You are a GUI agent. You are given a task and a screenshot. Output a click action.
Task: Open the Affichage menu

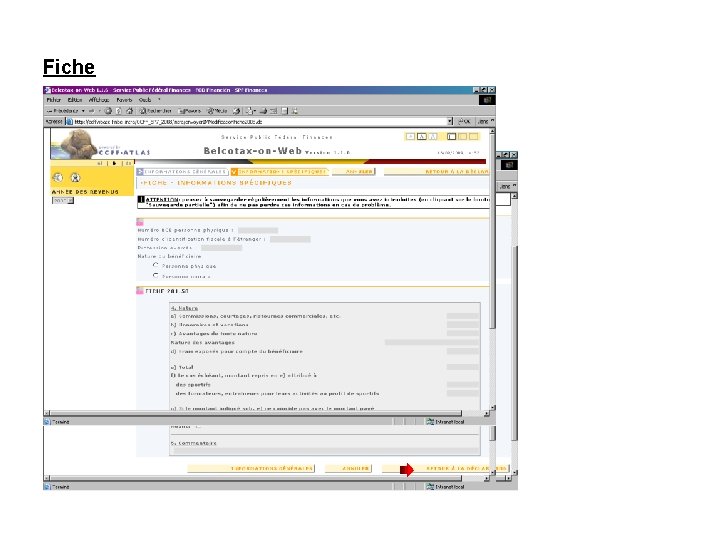[x=99, y=100]
